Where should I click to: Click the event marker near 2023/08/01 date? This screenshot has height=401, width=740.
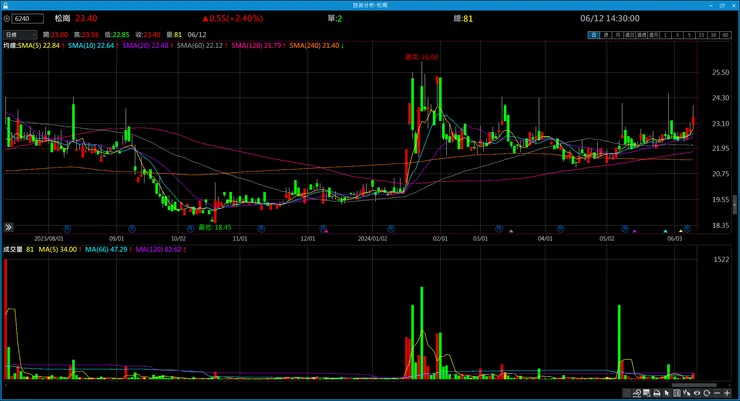pos(67,229)
